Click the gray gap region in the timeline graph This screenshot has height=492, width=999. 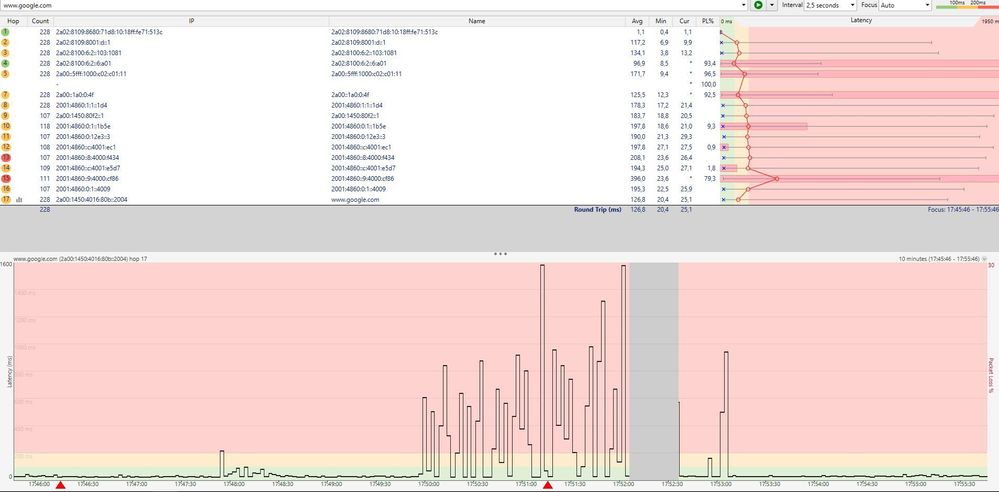point(654,370)
